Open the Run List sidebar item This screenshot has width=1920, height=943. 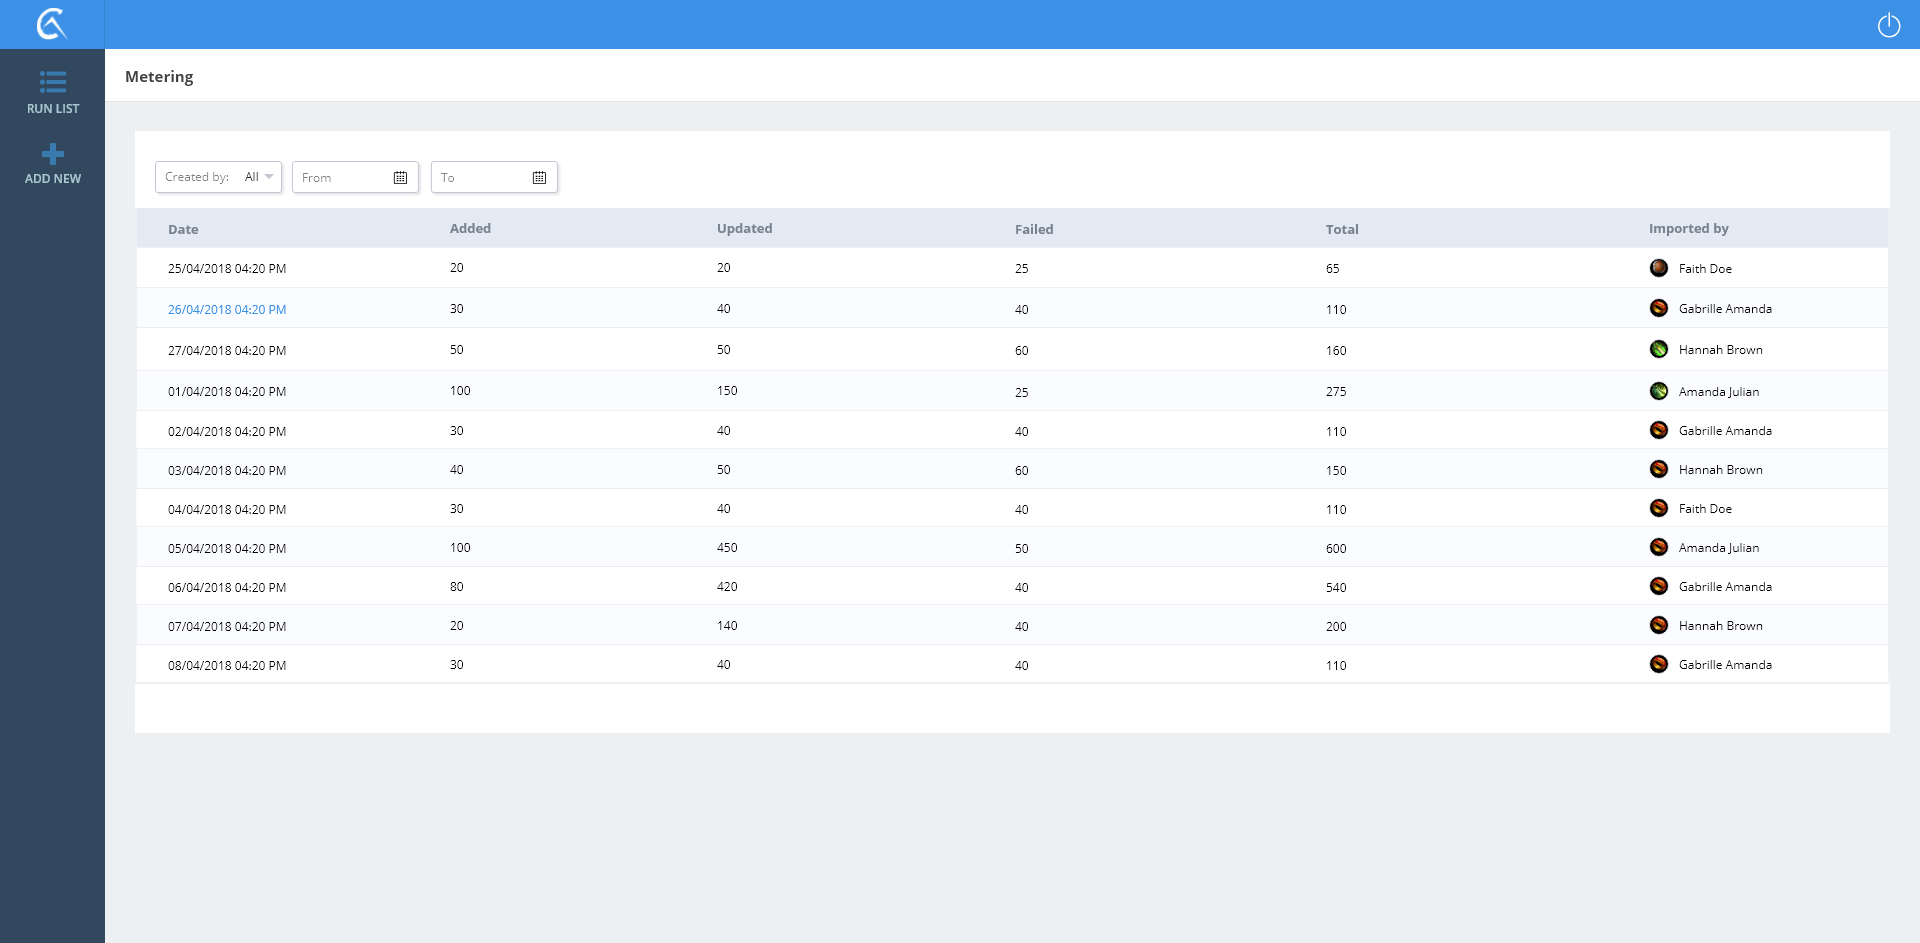(x=52, y=92)
